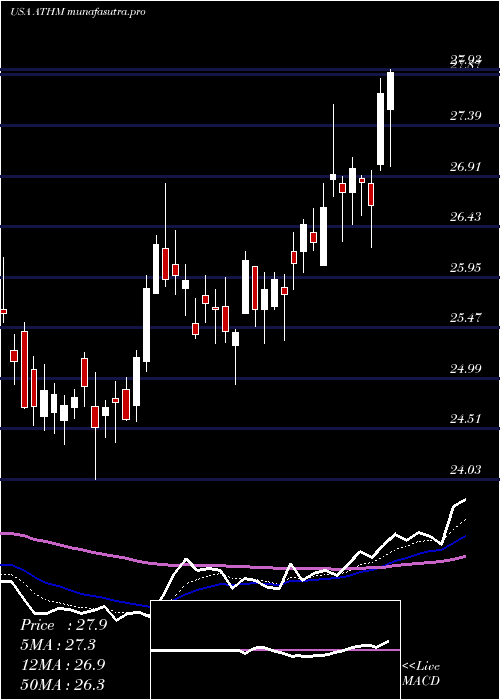
Task: Select the 25.95 price axis label
Action: [x=465, y=268]
